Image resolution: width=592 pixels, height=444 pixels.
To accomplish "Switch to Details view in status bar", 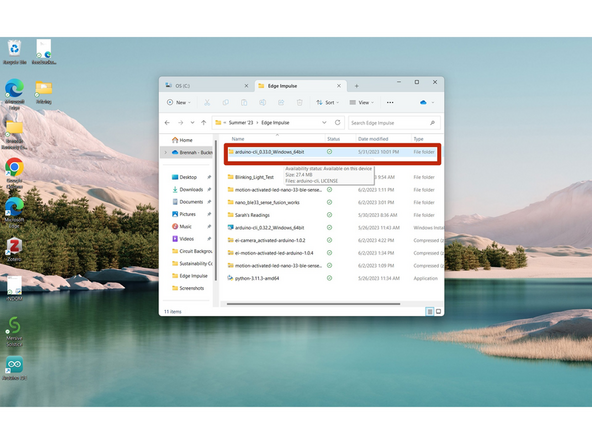I will pyautogui.click(x=429, y=311).
